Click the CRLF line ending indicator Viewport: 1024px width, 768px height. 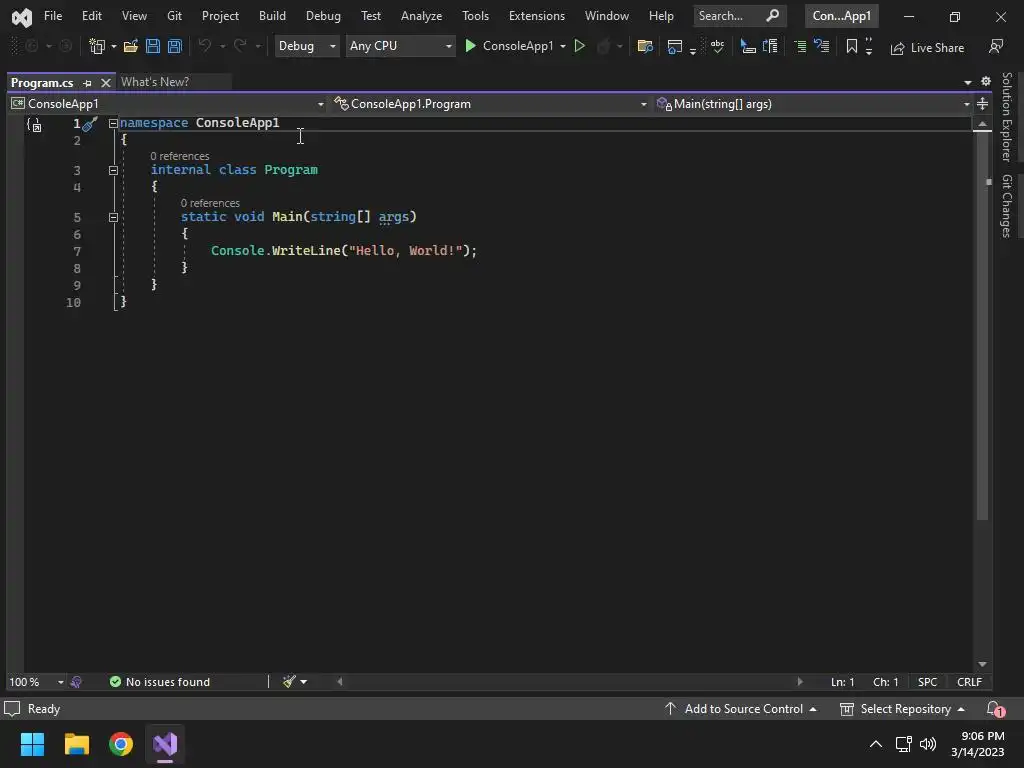(x=969, y=682)
